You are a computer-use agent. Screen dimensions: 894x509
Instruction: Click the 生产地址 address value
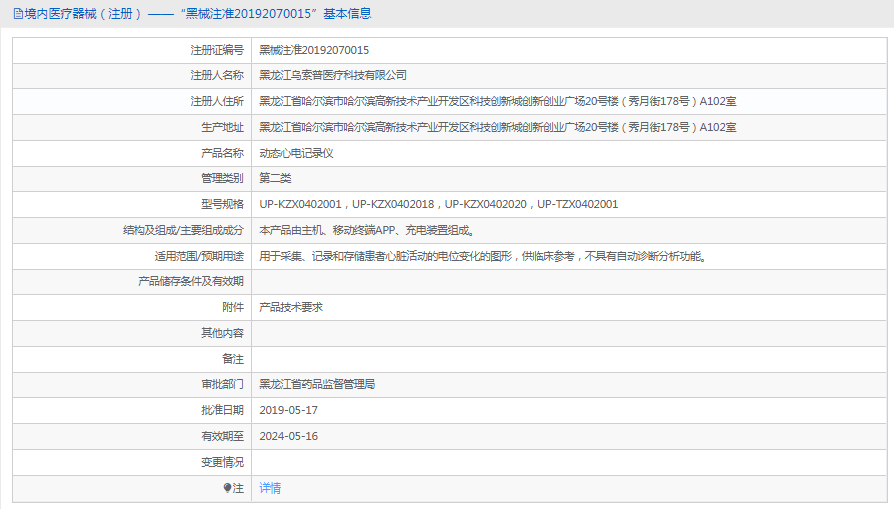click(x=498, y=127)
